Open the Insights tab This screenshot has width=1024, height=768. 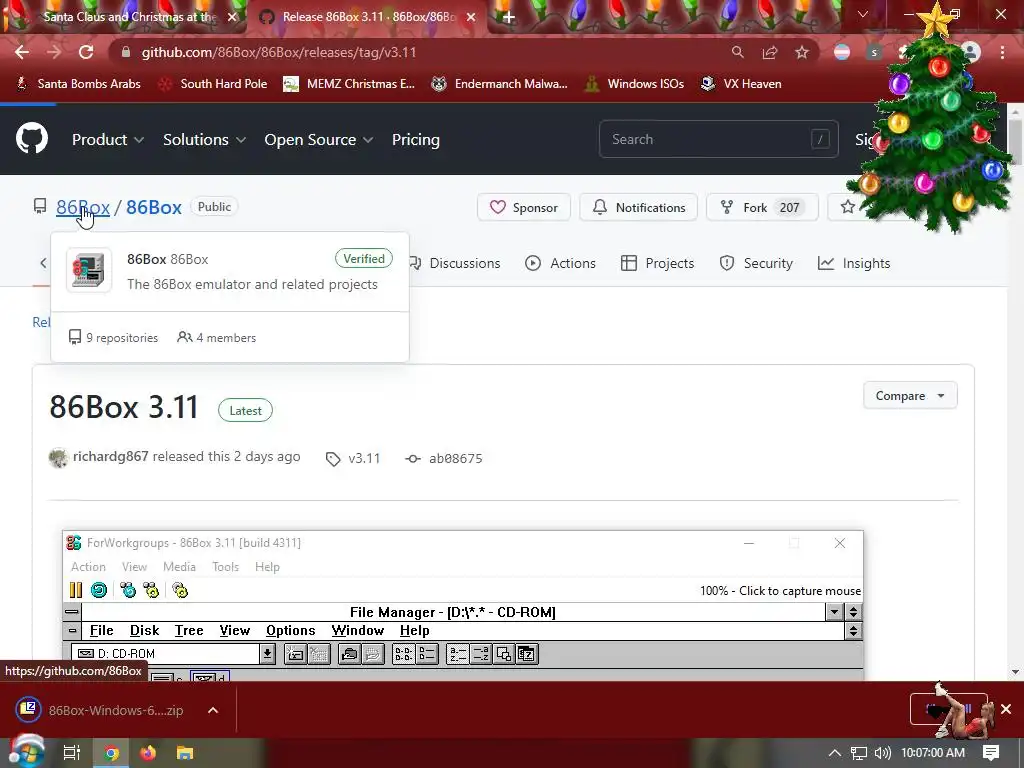[x=854, y=263]
